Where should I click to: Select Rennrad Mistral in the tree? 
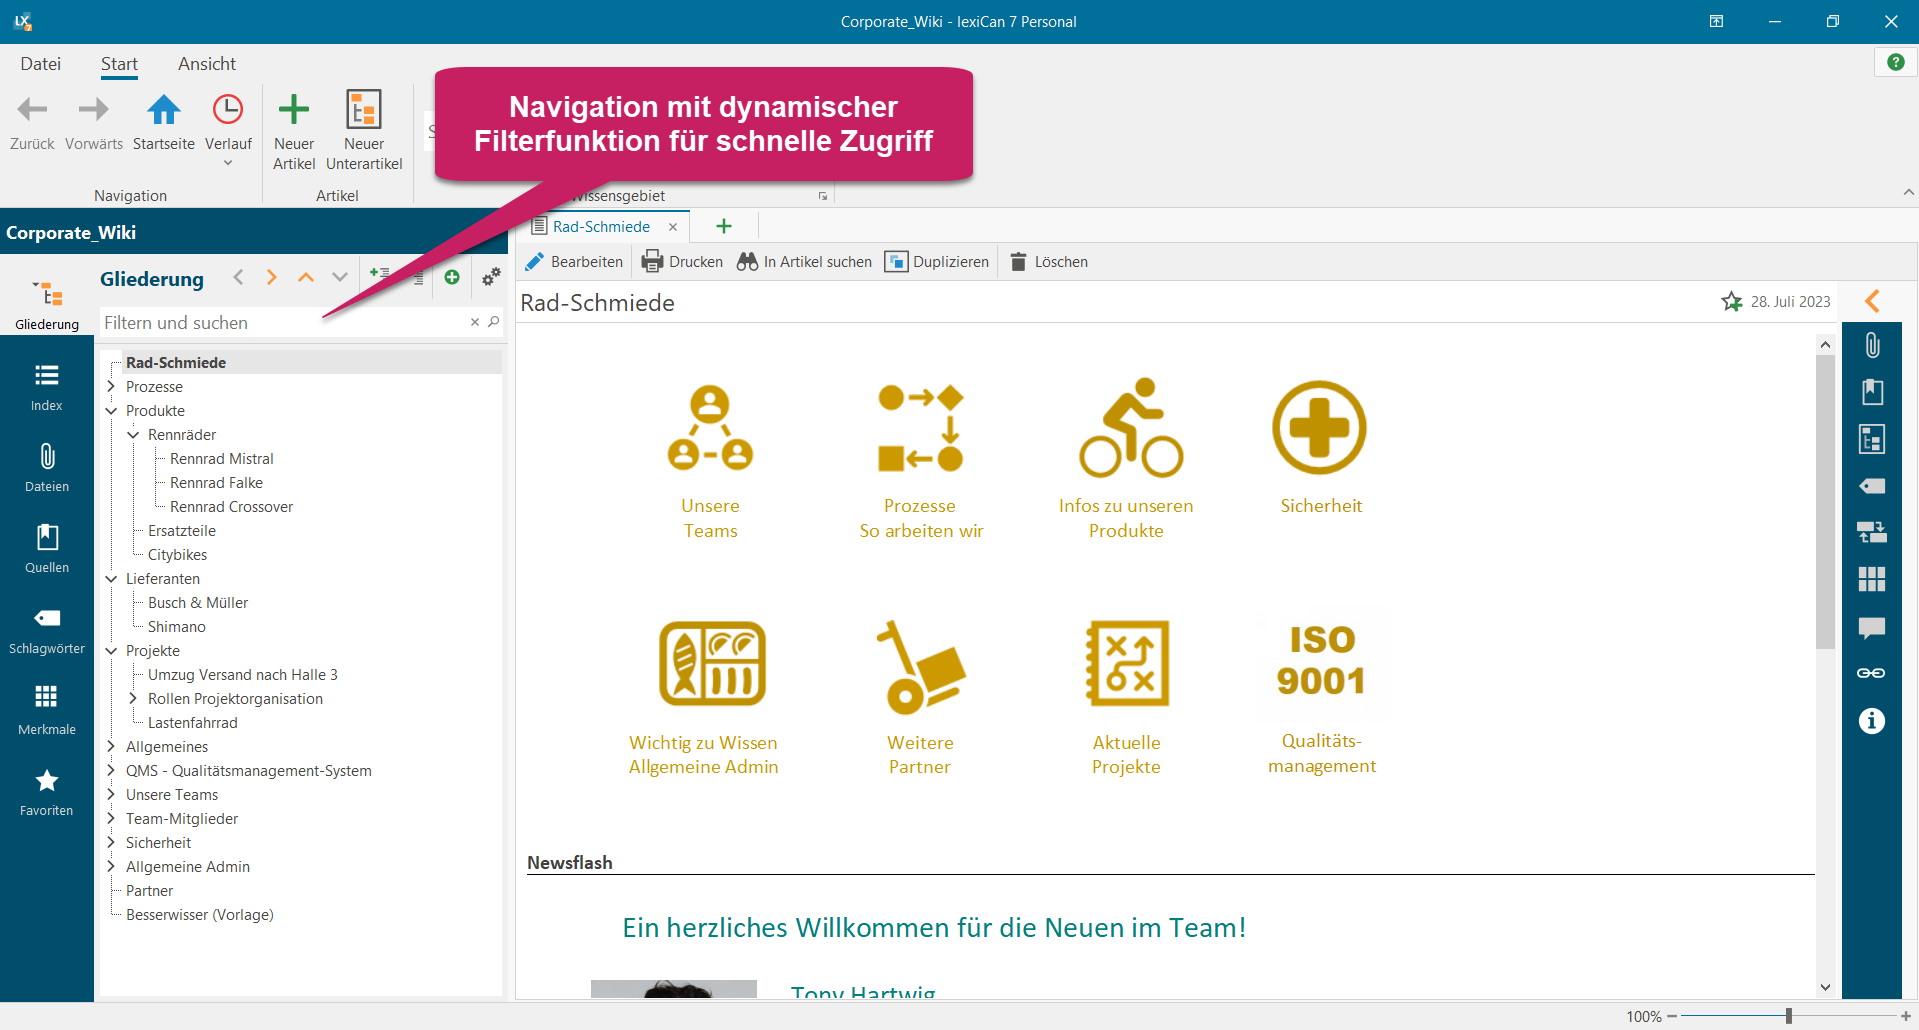[221, 459]
